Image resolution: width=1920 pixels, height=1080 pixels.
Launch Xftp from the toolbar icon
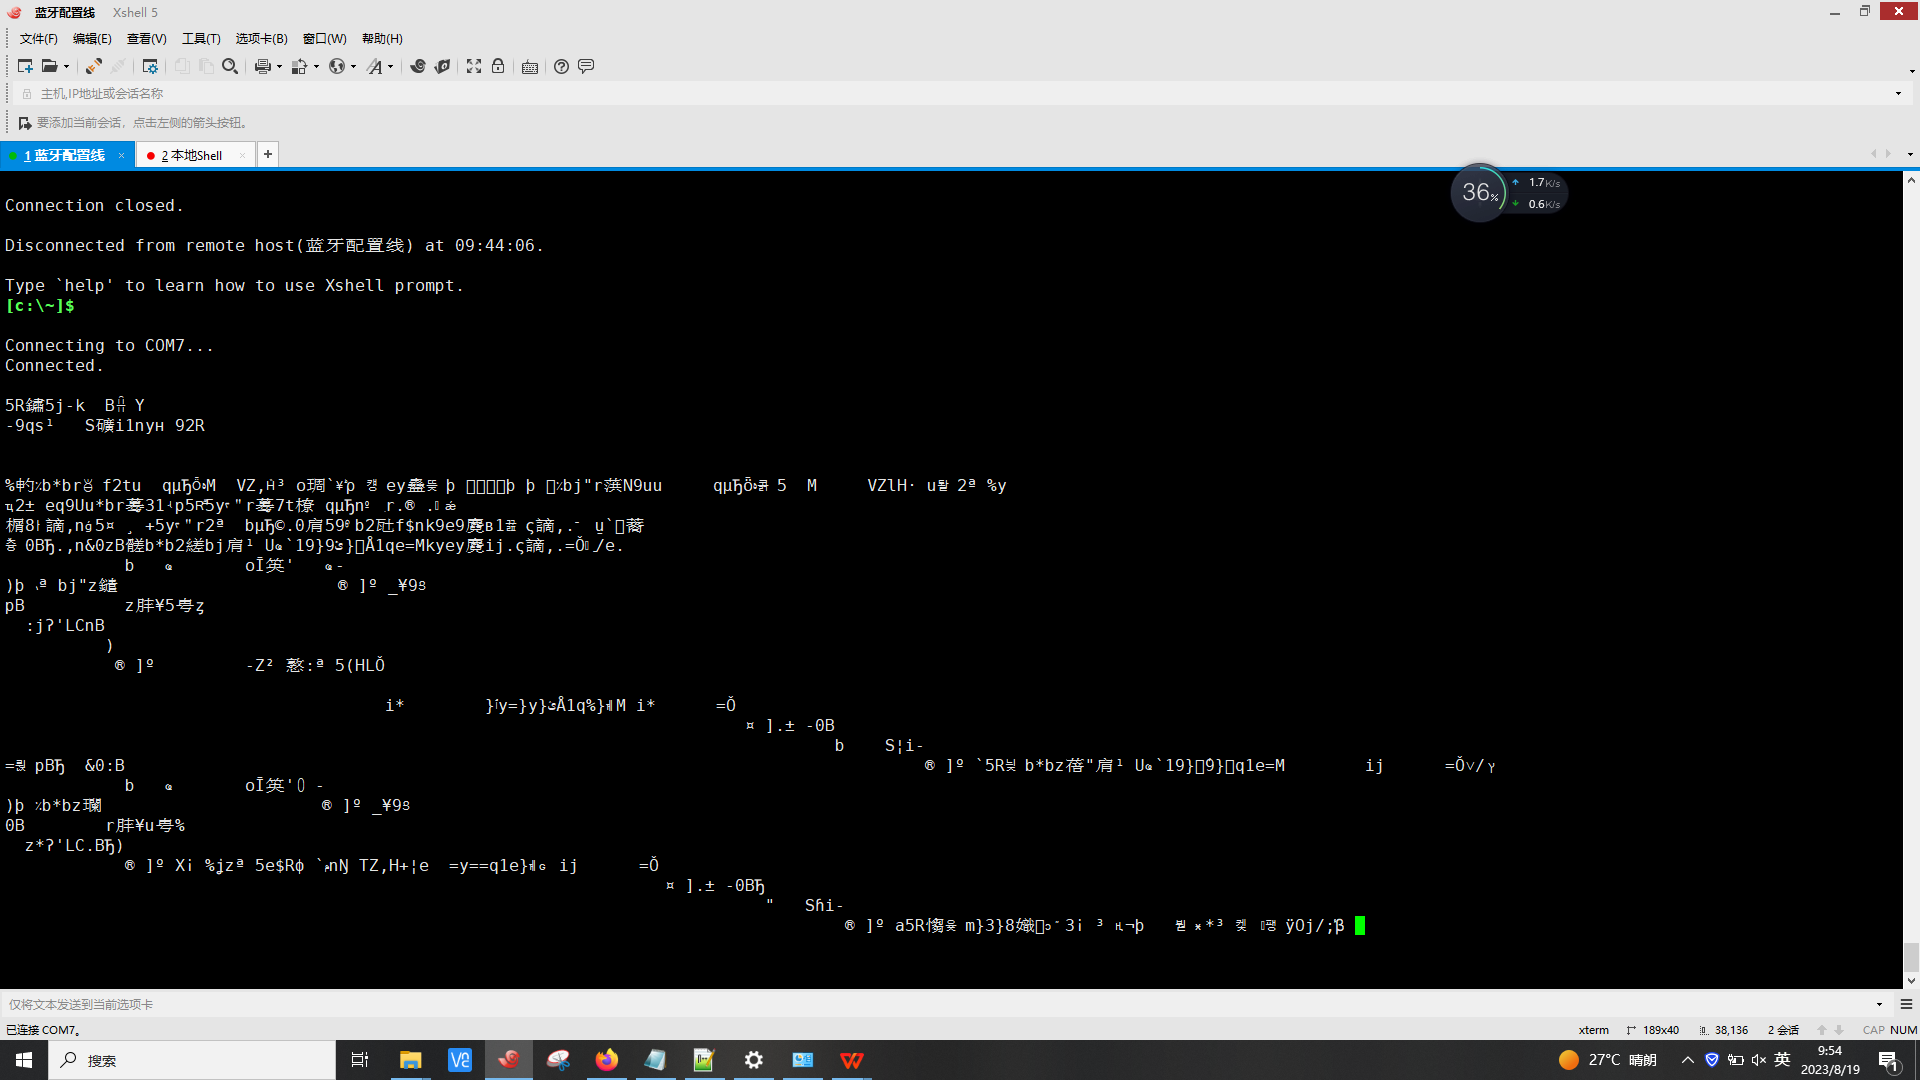(442, 66)
